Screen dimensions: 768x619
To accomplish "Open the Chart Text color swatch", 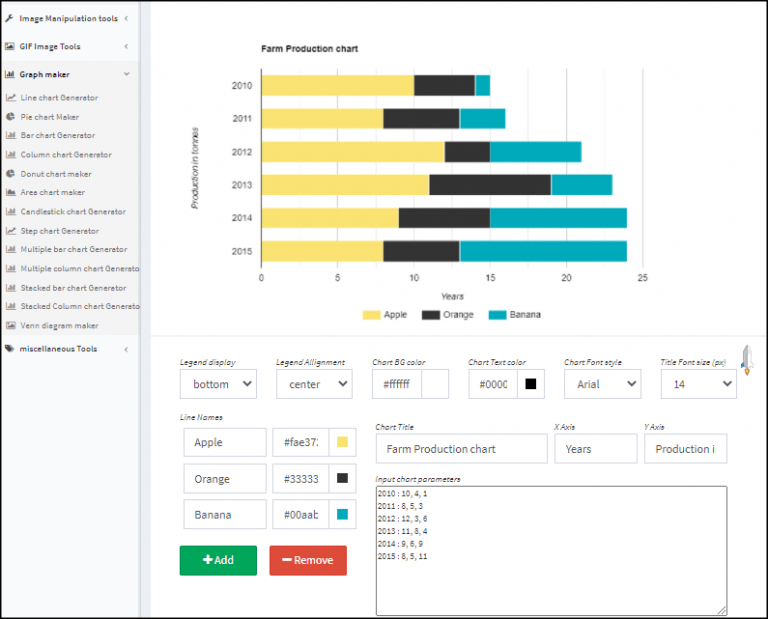I will coord(531,384).
